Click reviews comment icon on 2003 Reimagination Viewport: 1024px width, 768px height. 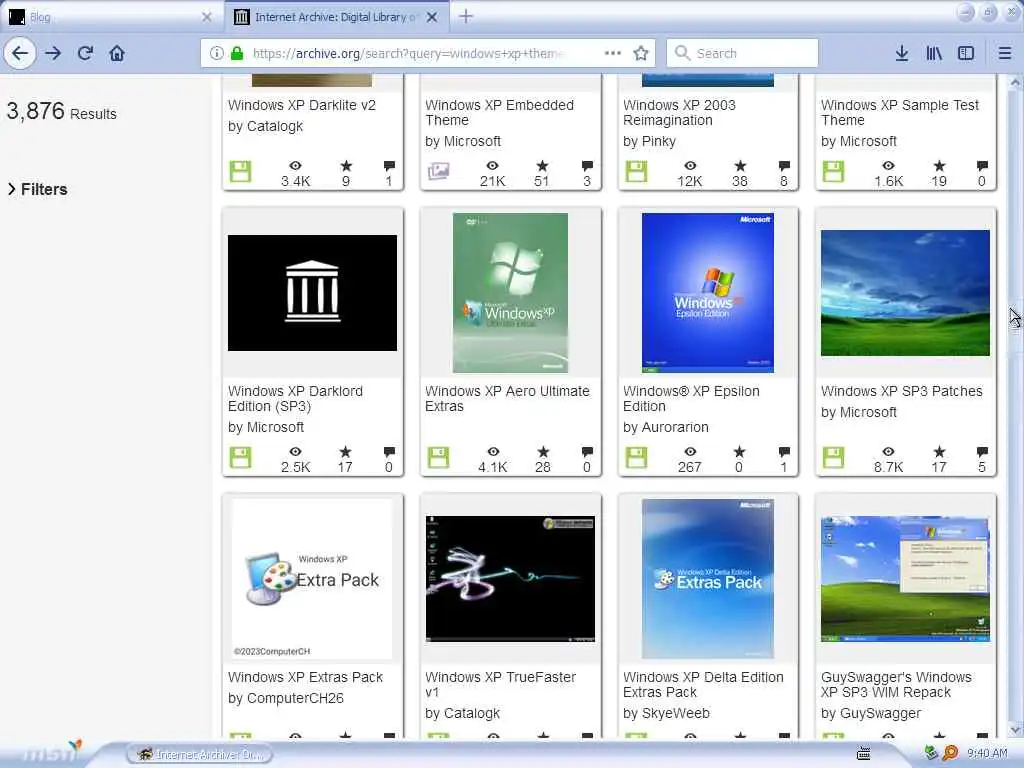coord(784,166)
